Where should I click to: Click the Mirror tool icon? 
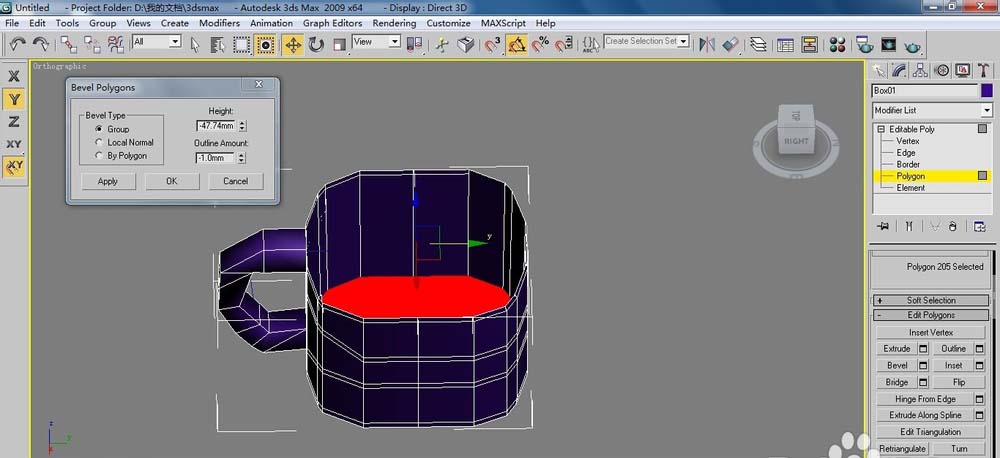tap(707, 45)
